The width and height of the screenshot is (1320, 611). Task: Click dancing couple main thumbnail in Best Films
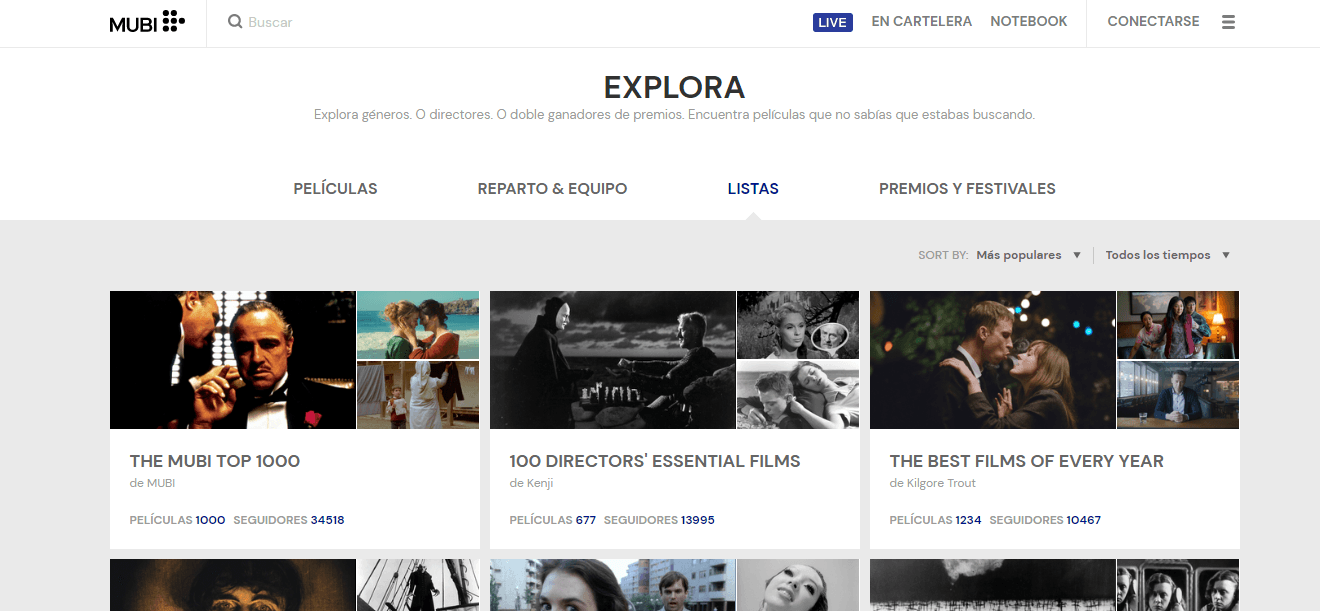pos(993,360)
